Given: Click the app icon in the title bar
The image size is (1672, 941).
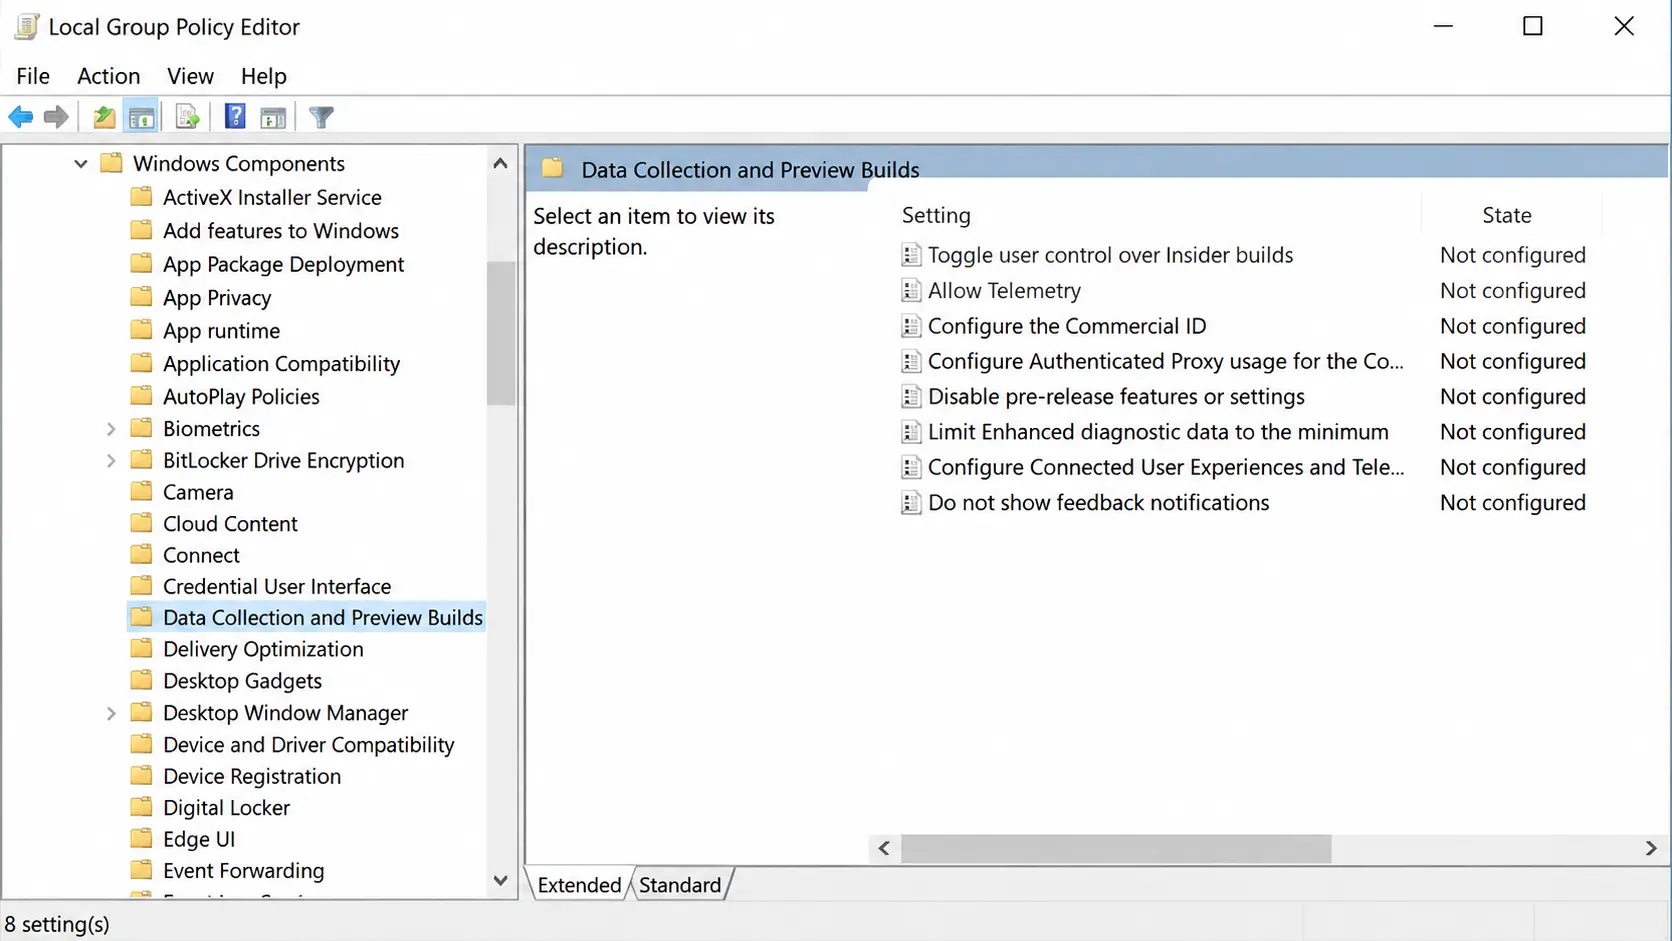Looking at the screenshot, I should pyautogui.click(x=27, y=27).
